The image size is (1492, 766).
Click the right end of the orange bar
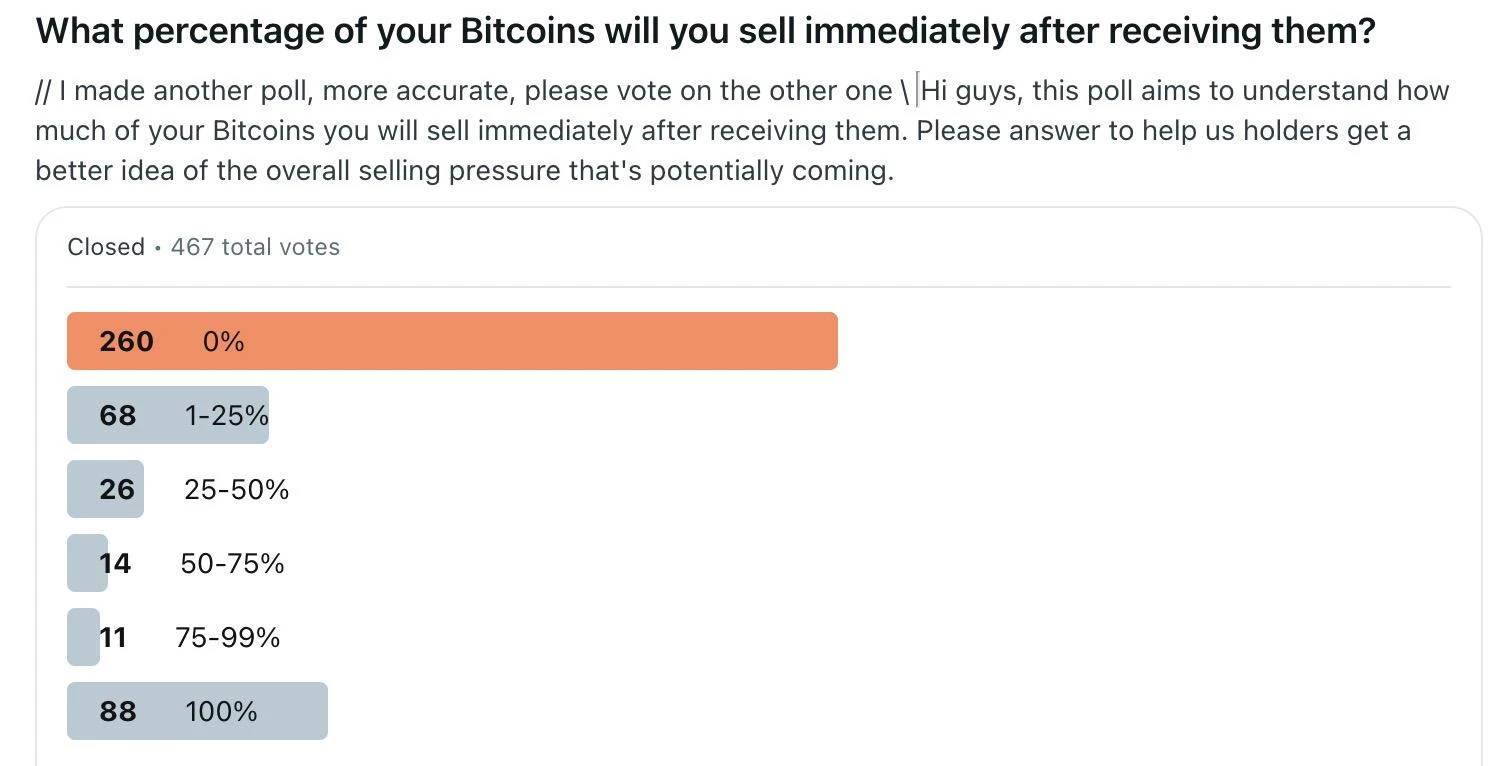[828, 342]
